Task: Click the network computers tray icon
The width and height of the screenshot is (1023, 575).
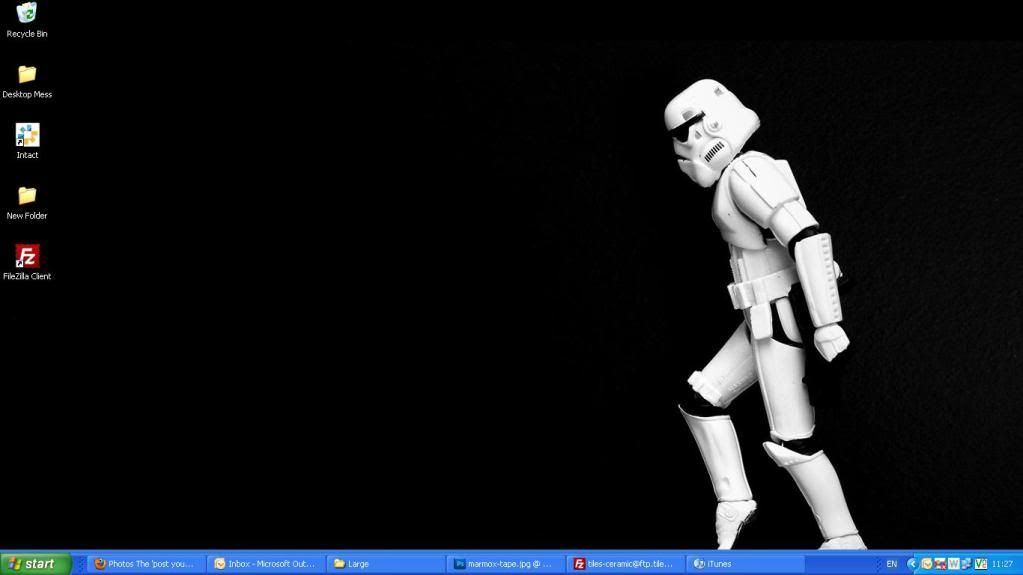Action: tap(967, 564)
